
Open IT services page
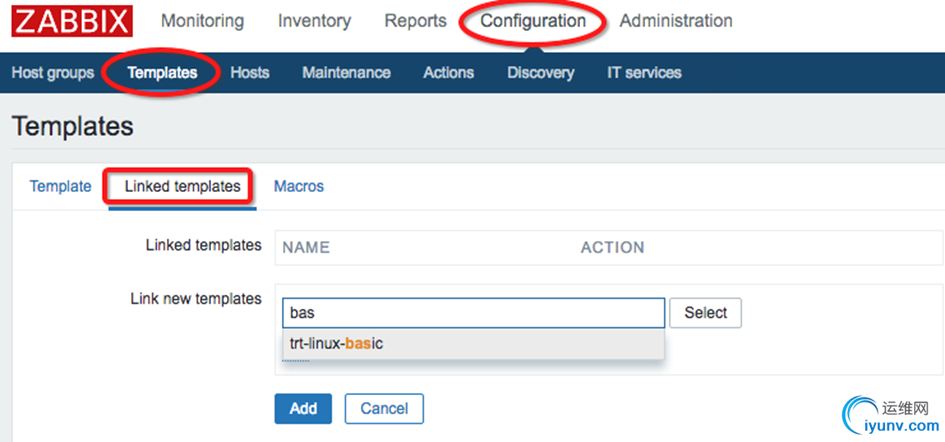pos(644,73)
